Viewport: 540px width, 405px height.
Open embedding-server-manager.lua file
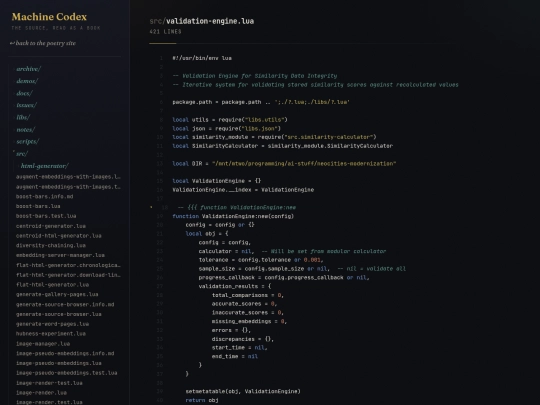[60, 255]
